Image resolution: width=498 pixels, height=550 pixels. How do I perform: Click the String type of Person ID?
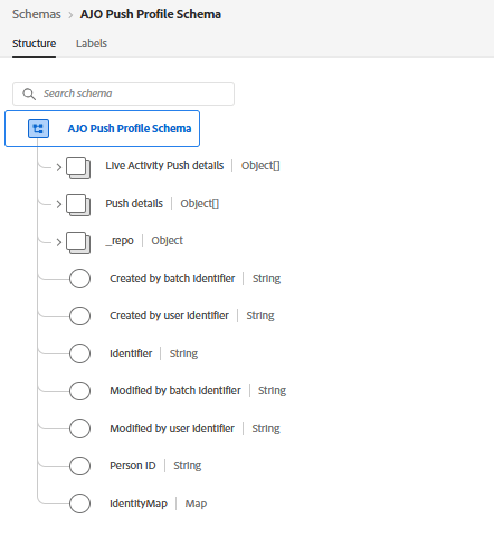[187, 466]
